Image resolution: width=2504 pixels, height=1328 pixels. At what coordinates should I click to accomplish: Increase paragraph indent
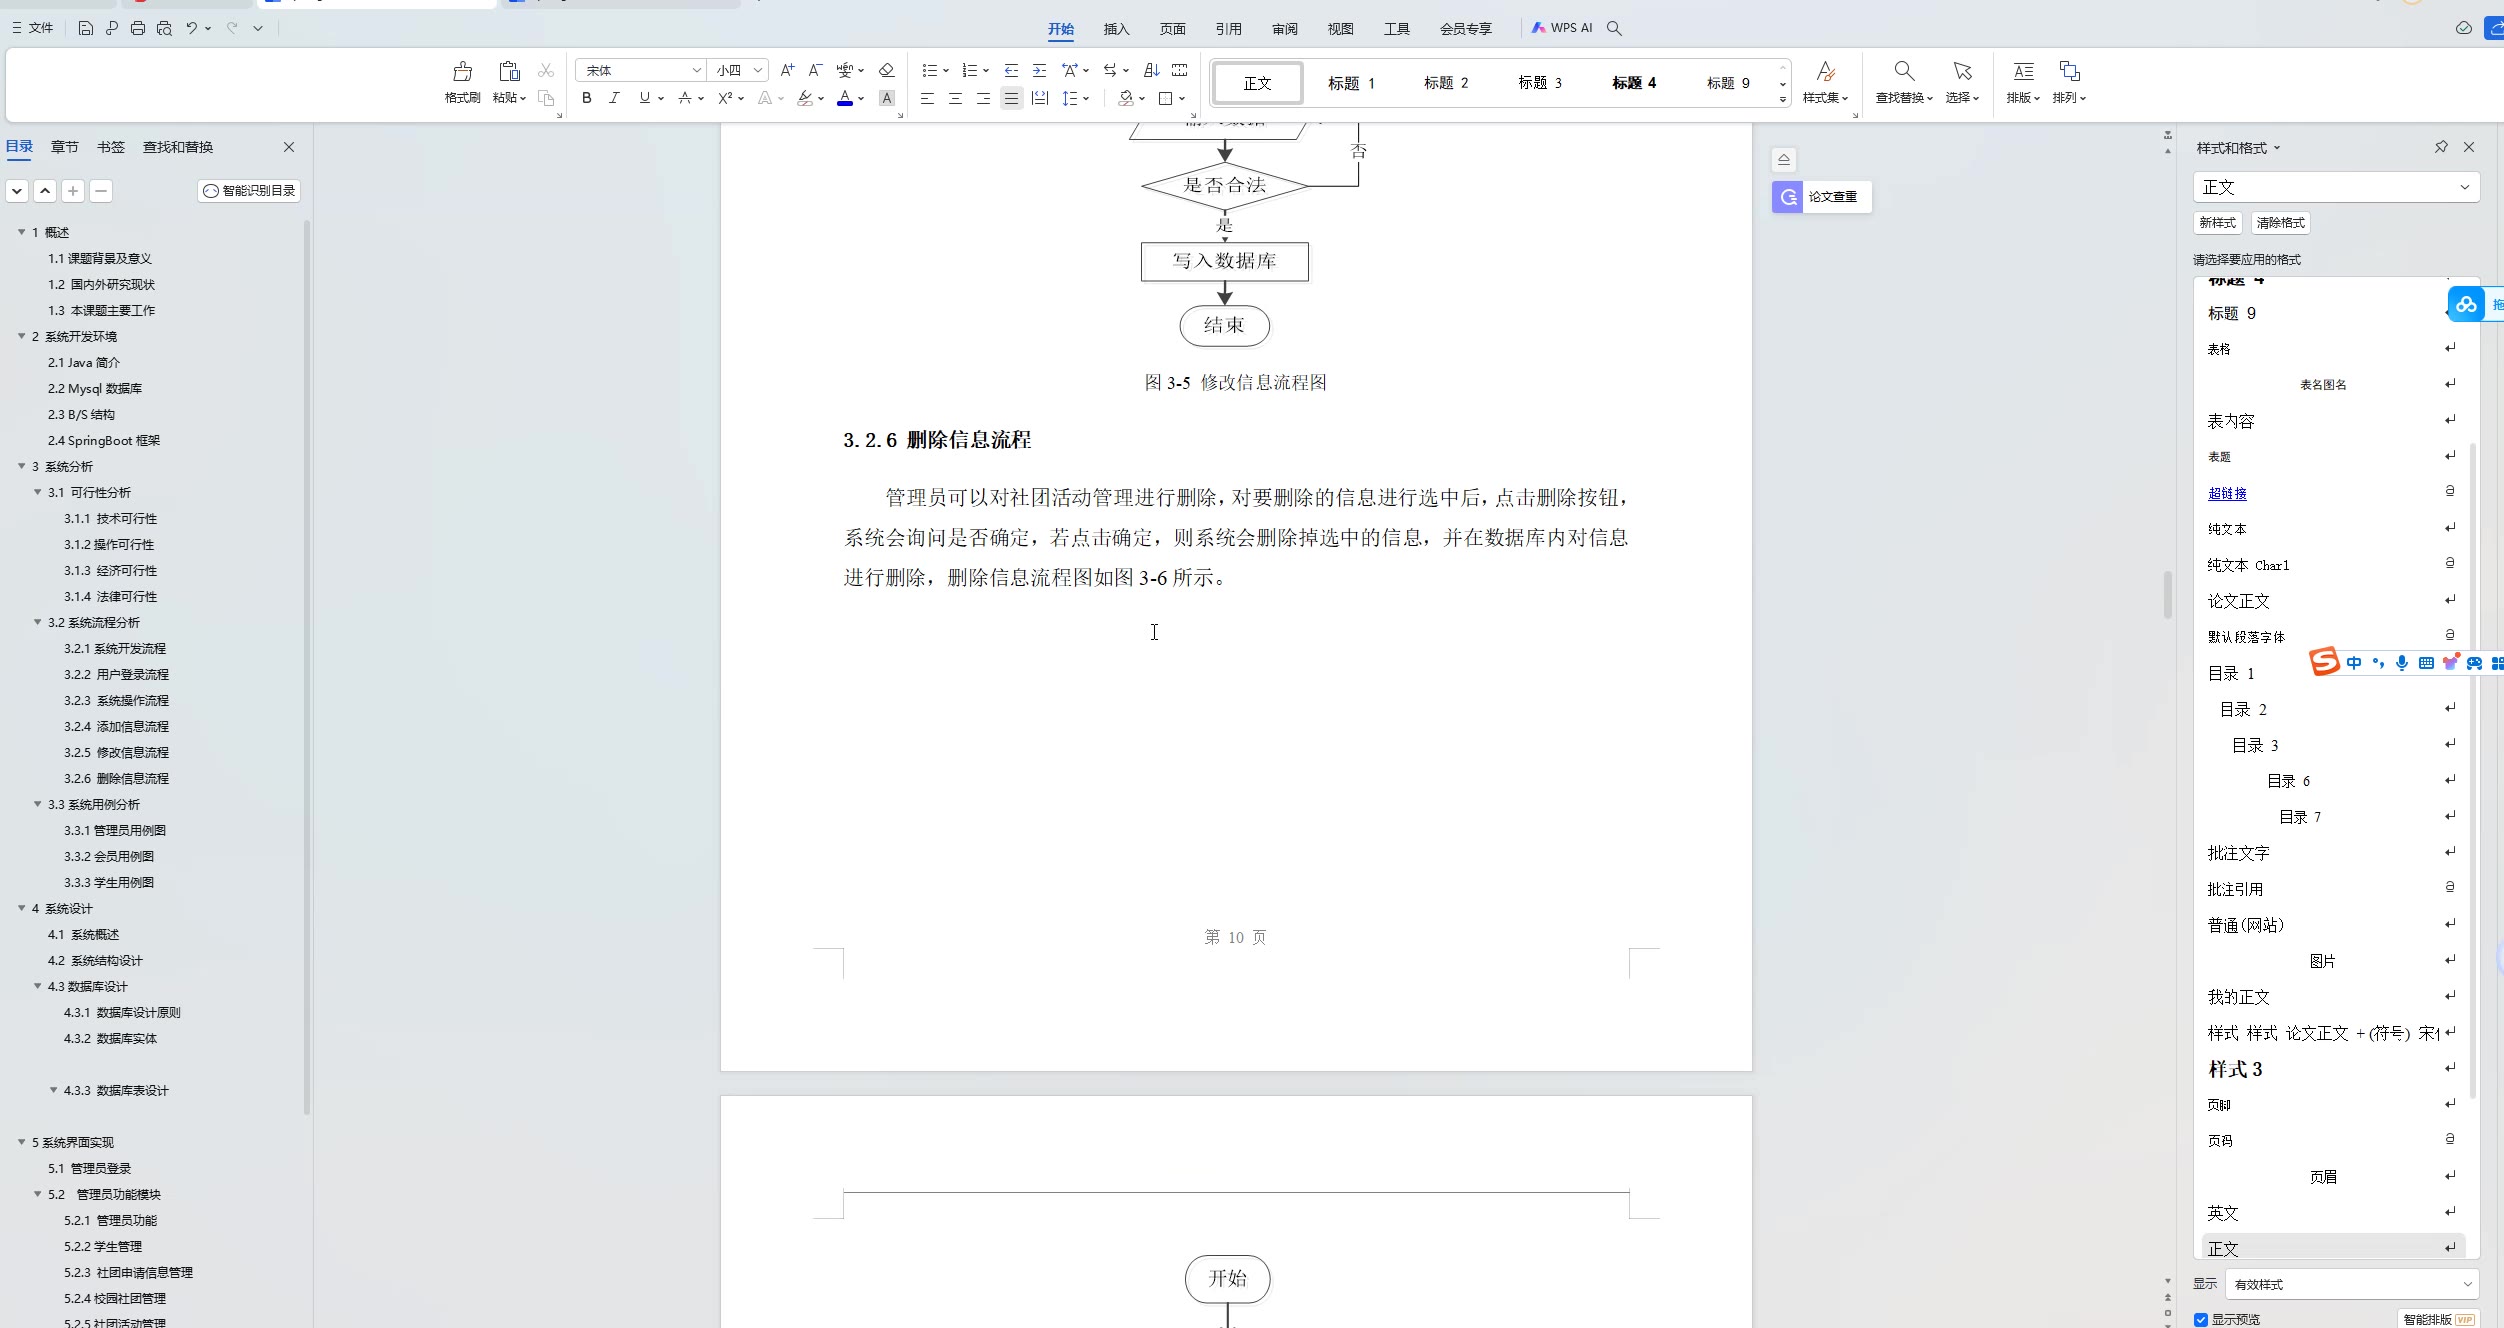[1039, 70]
